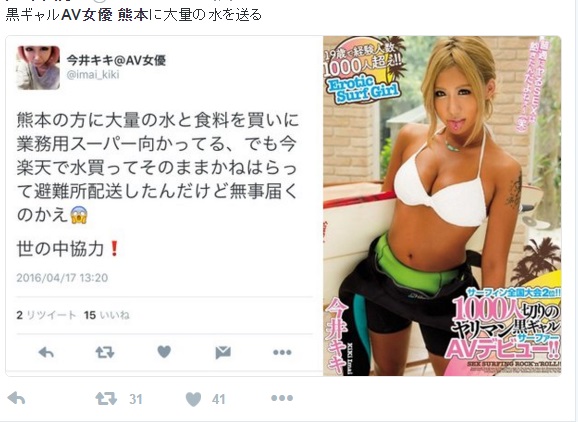Open the three-dot more menu inside the embedded tweet
The width and height of the screenshot is (578, 422).
[282, 353]
